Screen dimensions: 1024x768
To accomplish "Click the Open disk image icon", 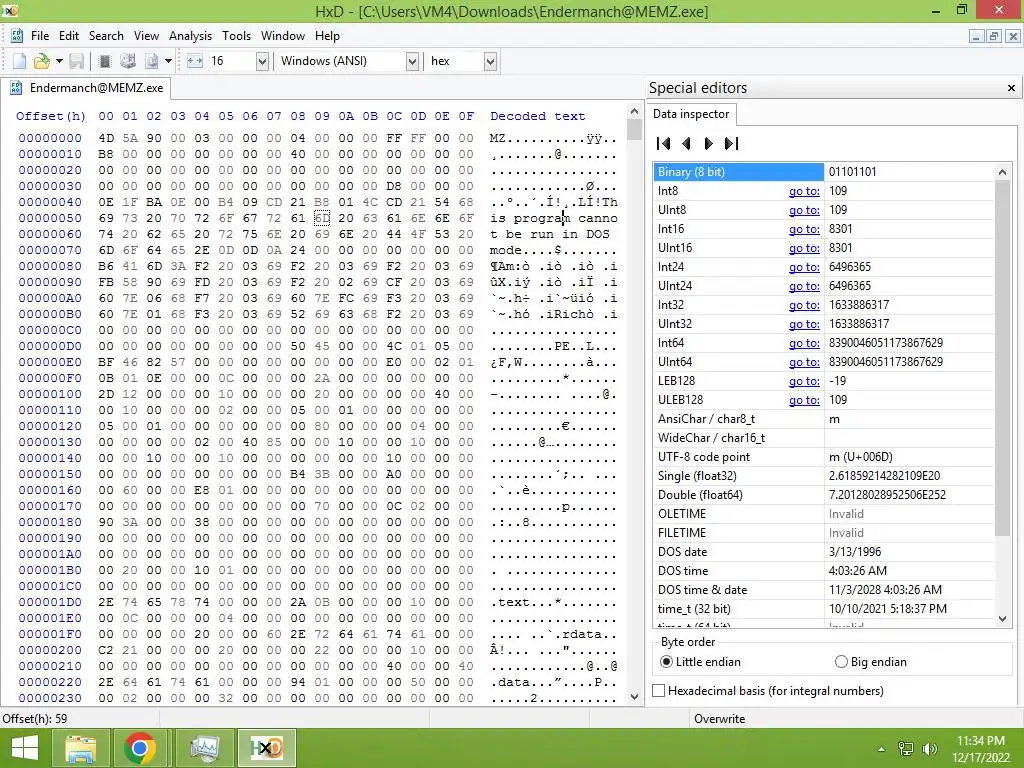I will pyautogui.click(x=152, y=61).
